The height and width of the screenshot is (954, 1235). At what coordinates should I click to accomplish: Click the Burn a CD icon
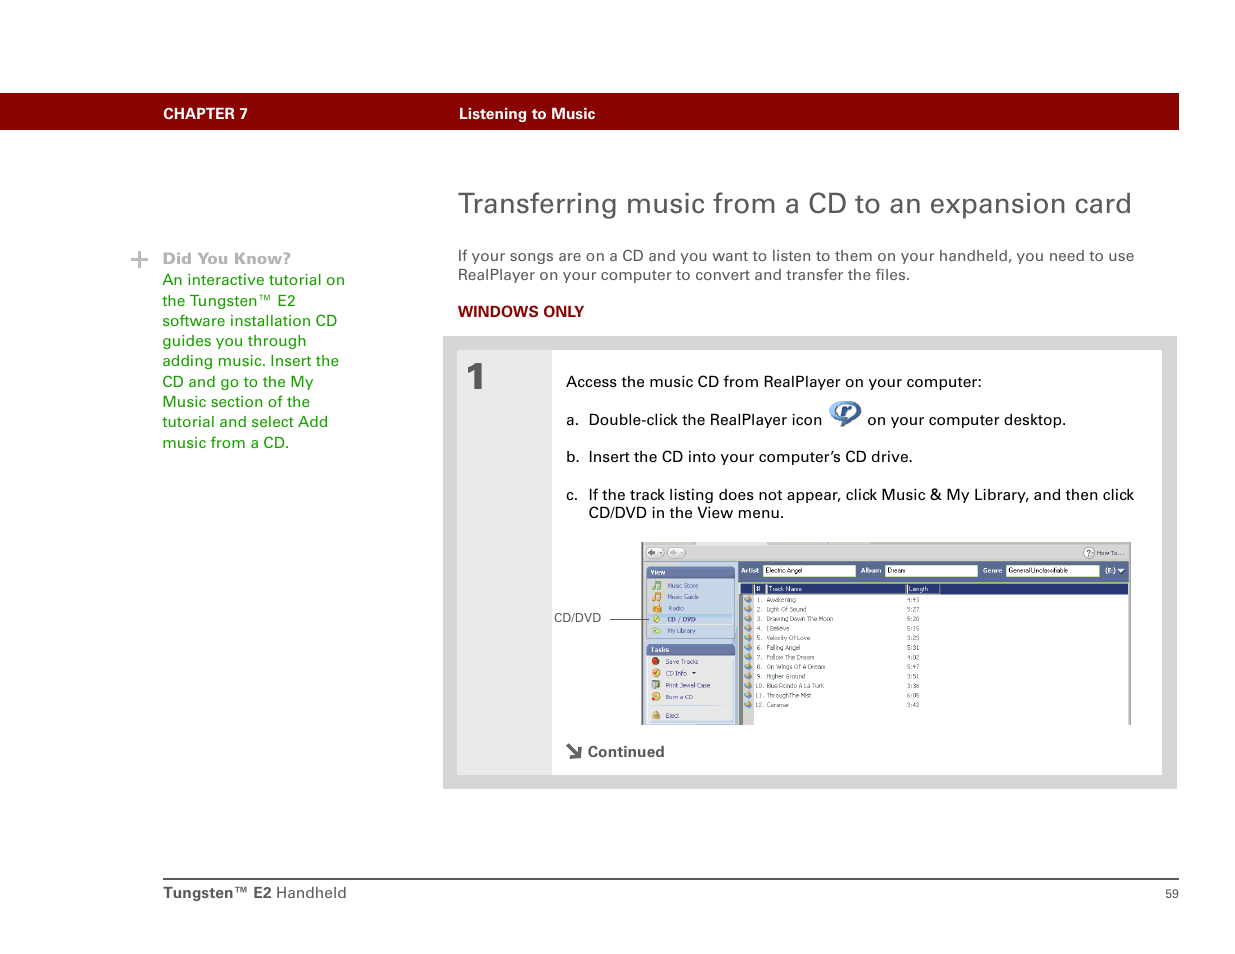coord(656,697)
